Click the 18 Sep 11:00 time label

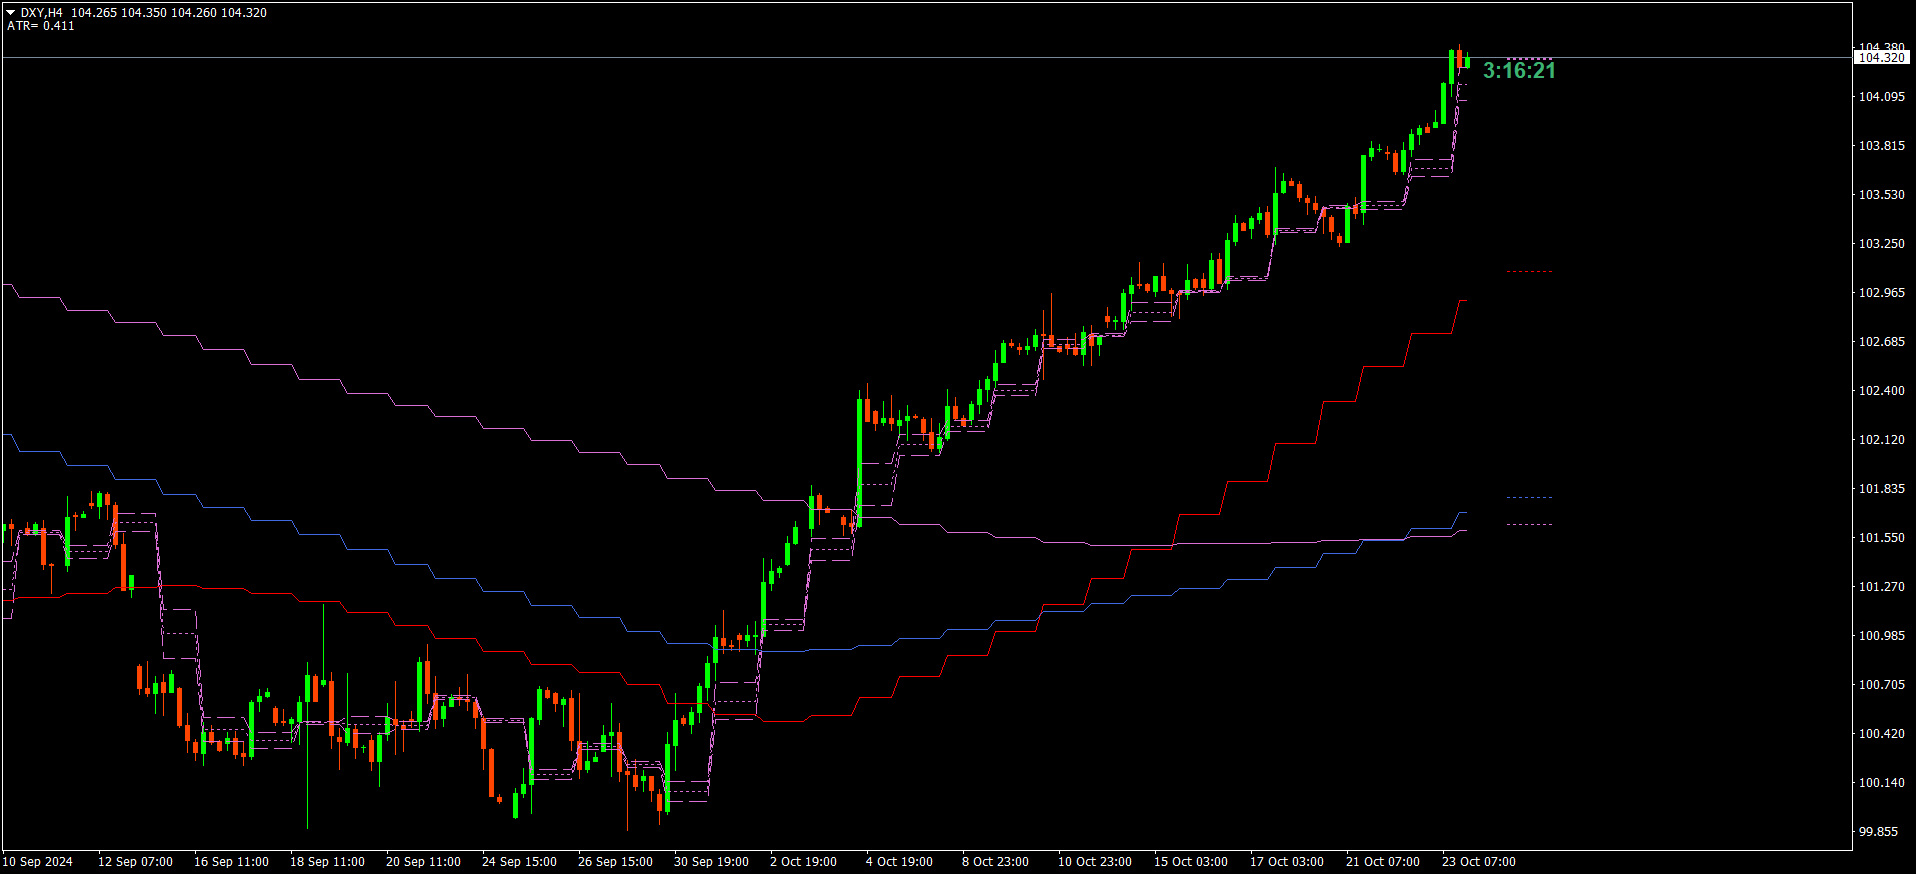pyautogui.click(x=327, y=862)
